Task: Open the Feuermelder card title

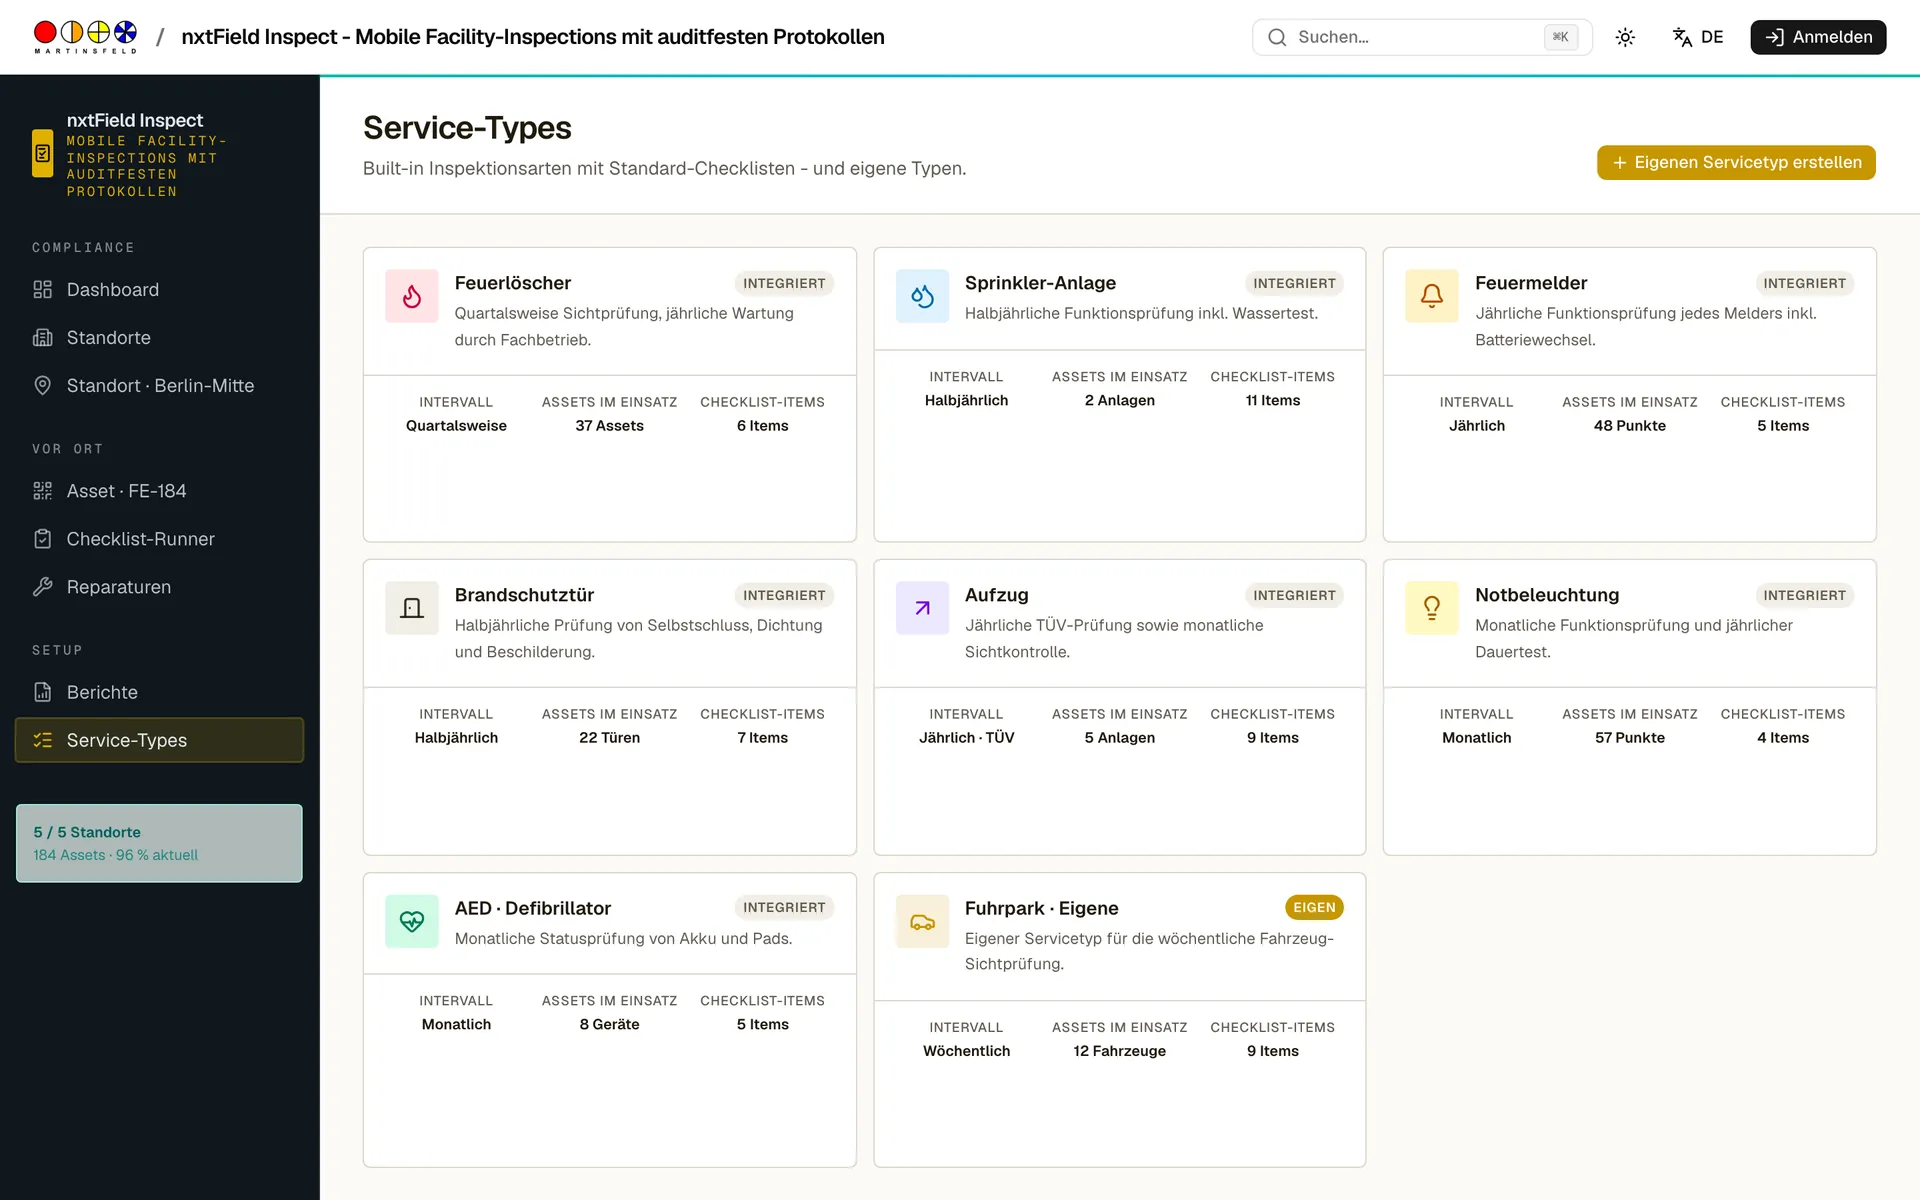Action: [x=1531, y=283]
